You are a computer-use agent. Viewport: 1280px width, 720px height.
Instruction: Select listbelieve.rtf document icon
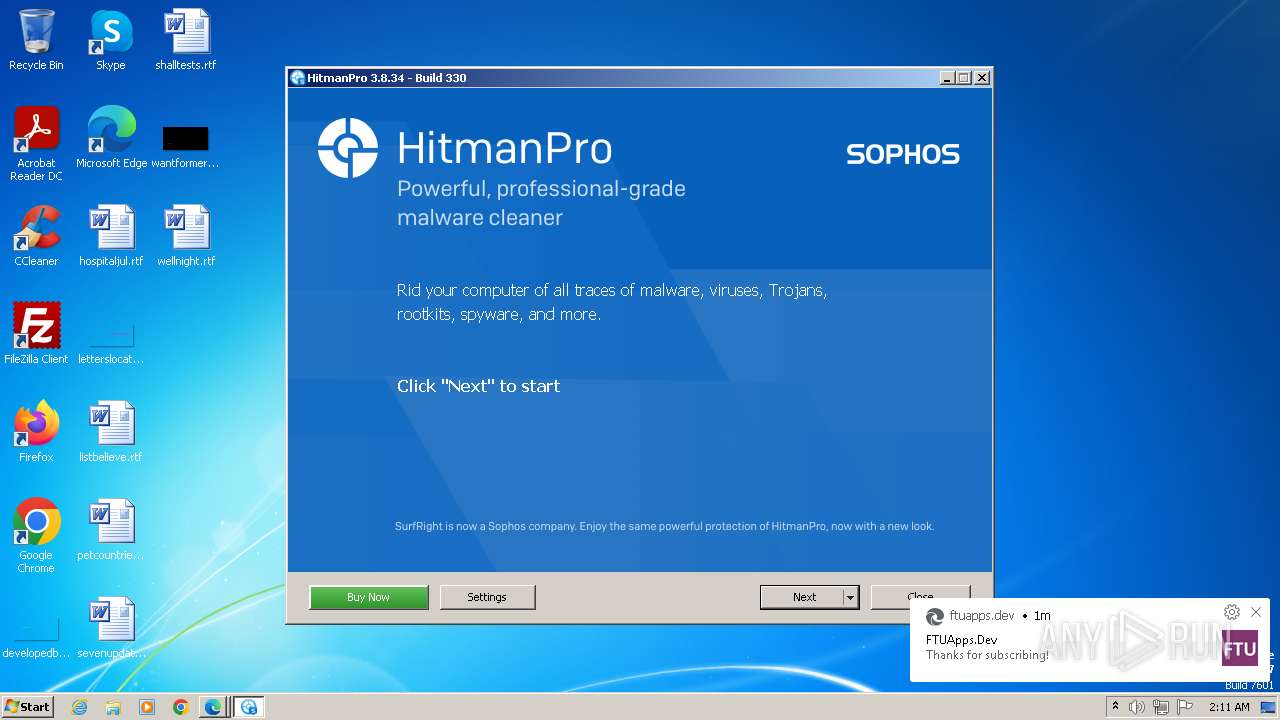click(x=111, y=432)
